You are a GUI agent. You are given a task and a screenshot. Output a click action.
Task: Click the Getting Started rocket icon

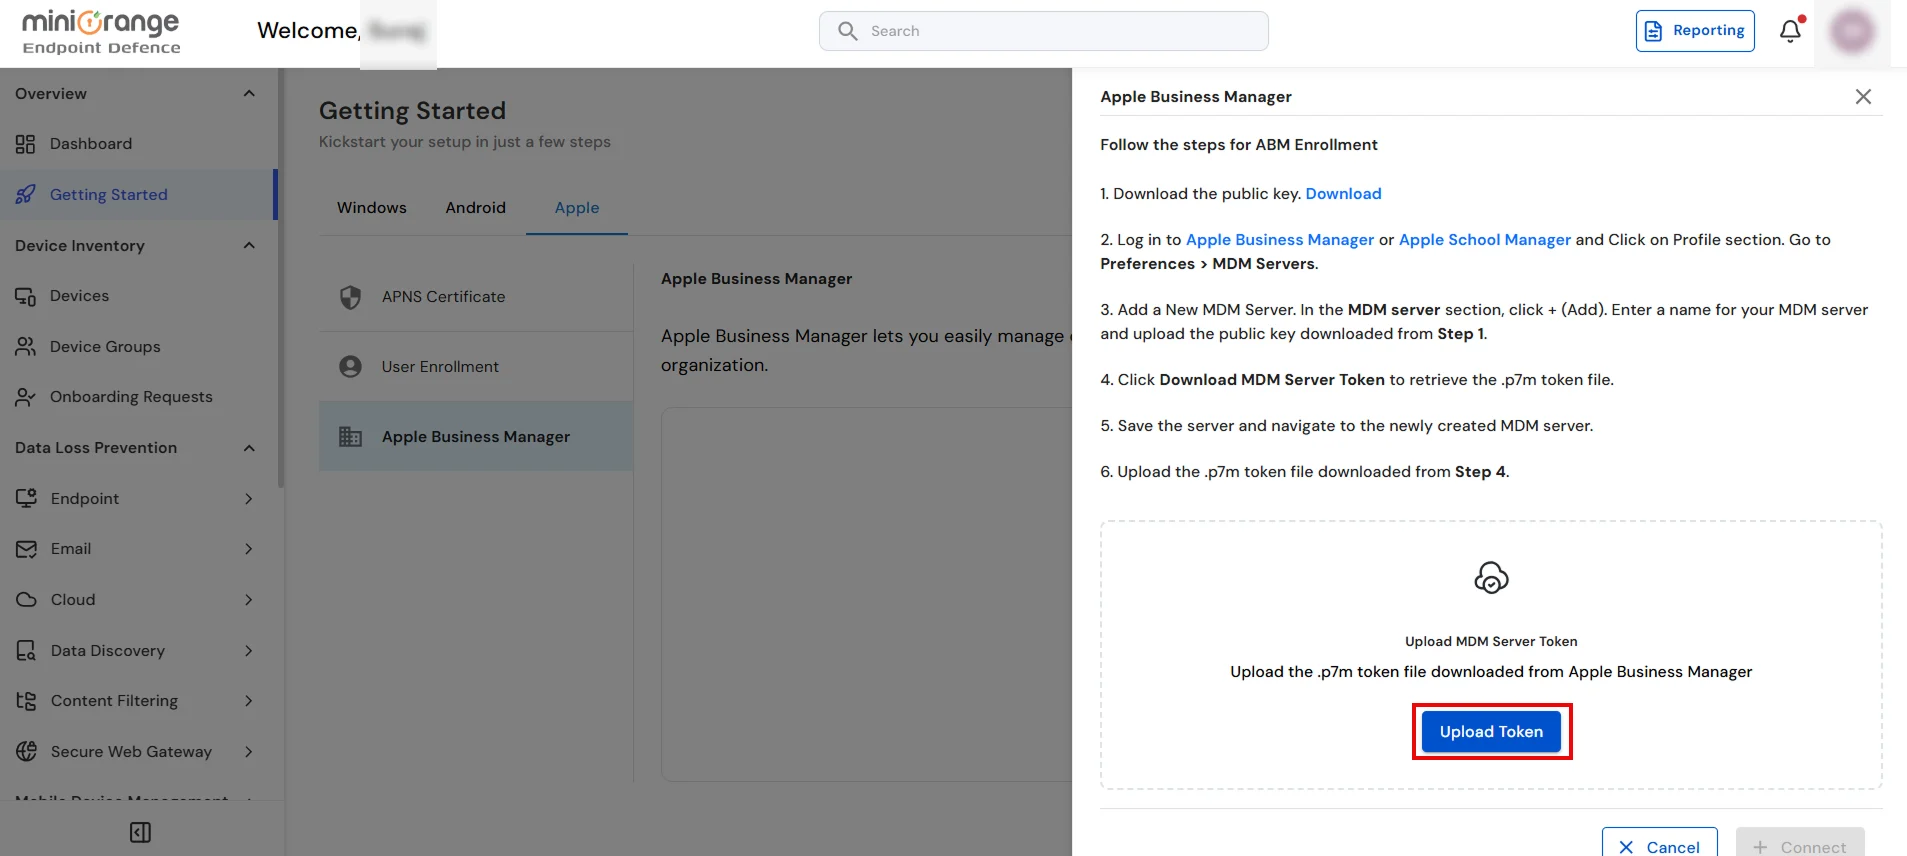tap(26, 195)
